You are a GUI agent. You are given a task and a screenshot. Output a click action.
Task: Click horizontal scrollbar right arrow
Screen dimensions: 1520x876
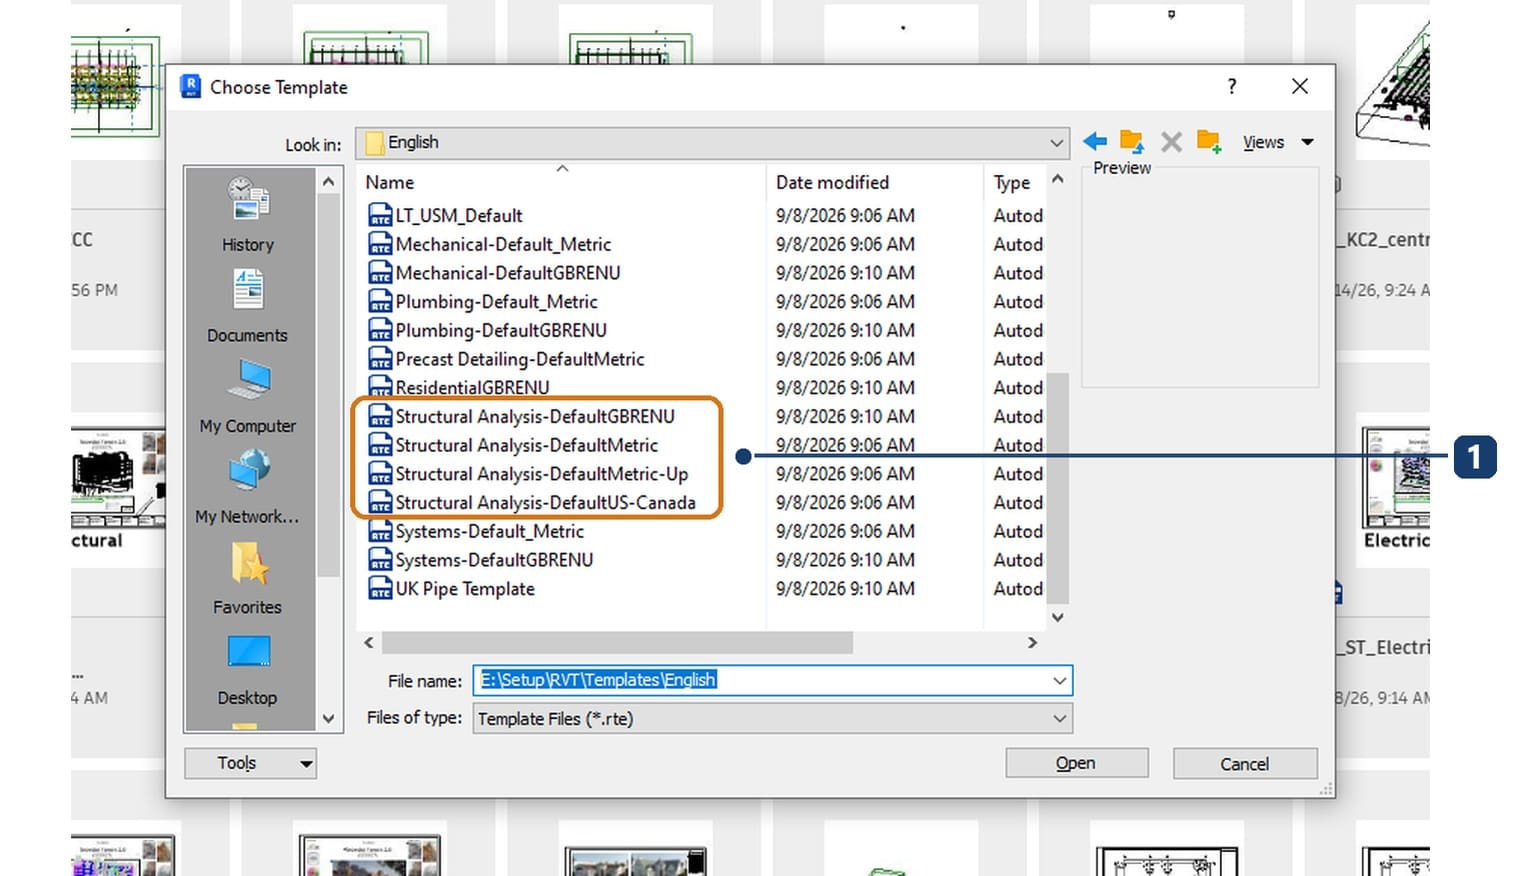(x=1033, y=643)
